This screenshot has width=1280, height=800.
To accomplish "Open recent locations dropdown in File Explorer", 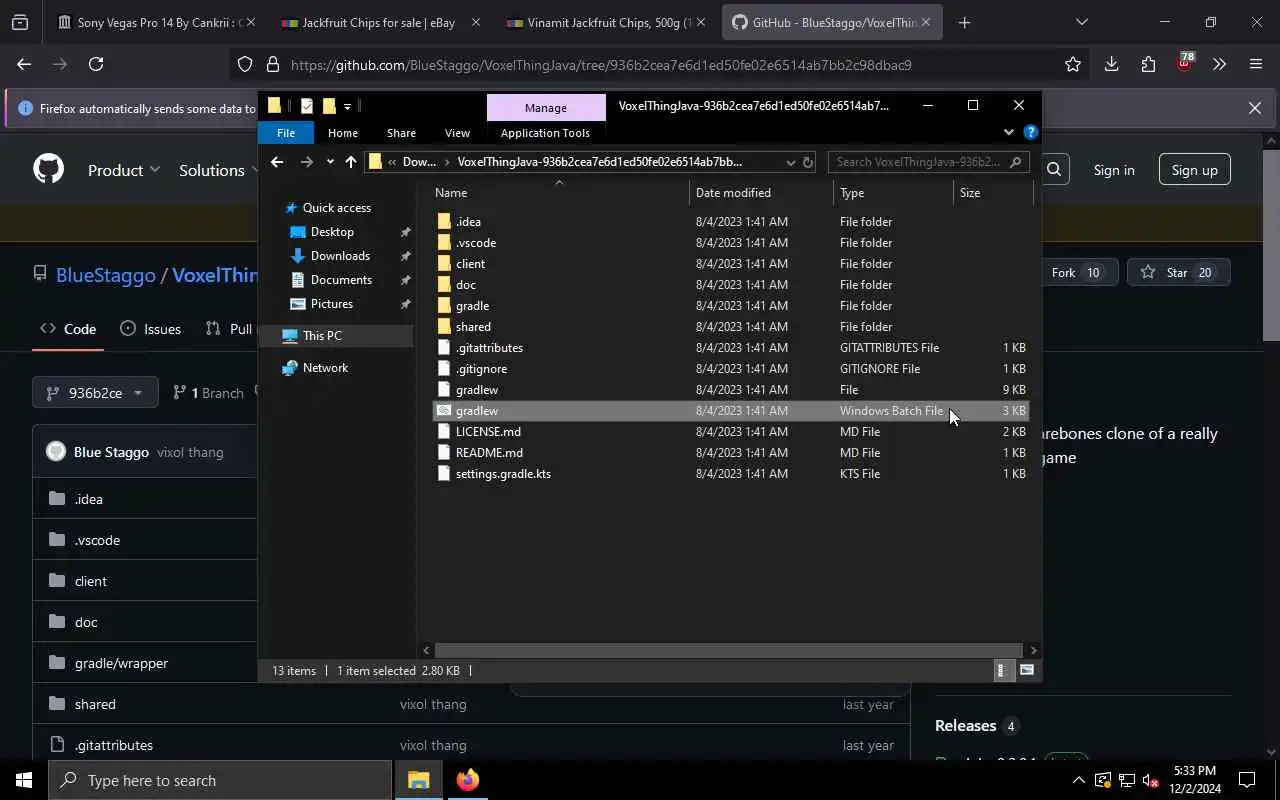I will (x=330, y=162).
